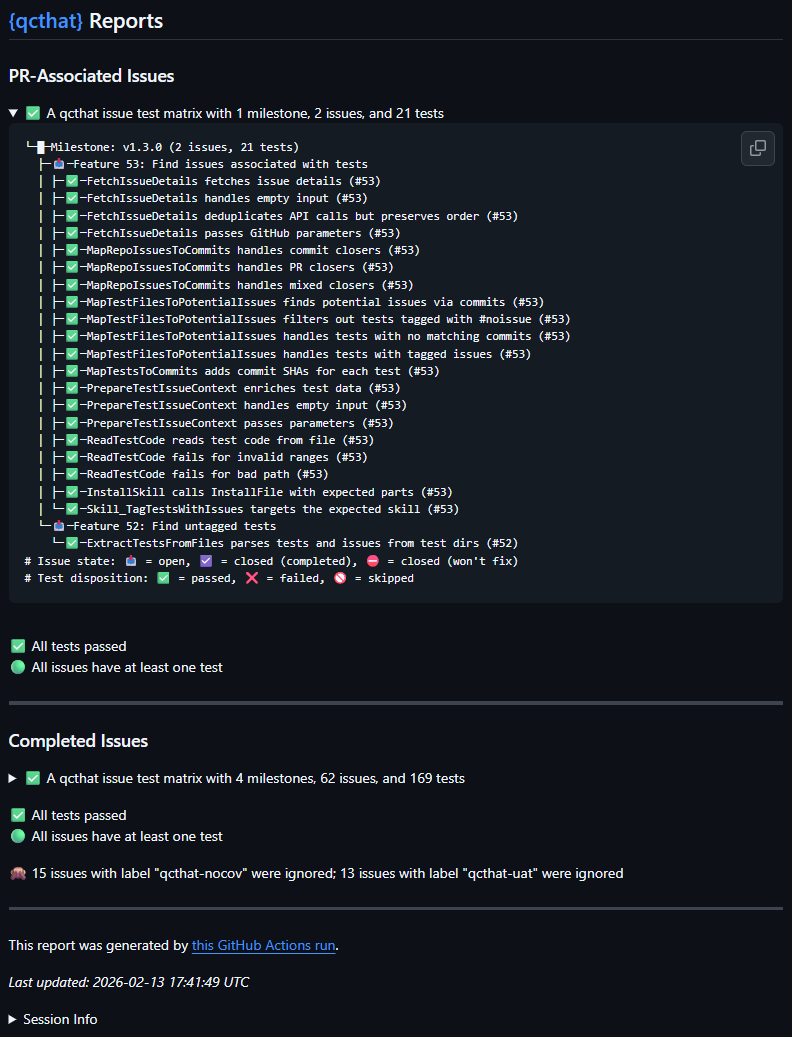Click the green check next to PR-associated matrix summary
This screenshot has height=1037, width=792.
(x=33, y=113)
